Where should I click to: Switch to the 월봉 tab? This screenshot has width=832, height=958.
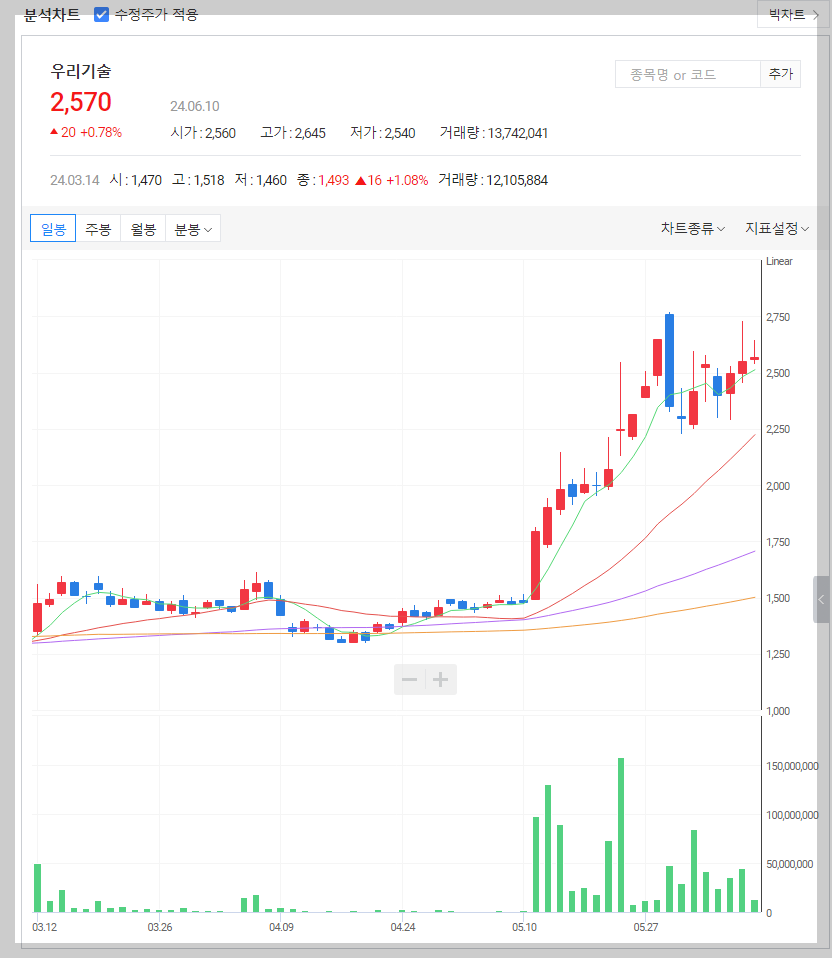pos(143,229)
